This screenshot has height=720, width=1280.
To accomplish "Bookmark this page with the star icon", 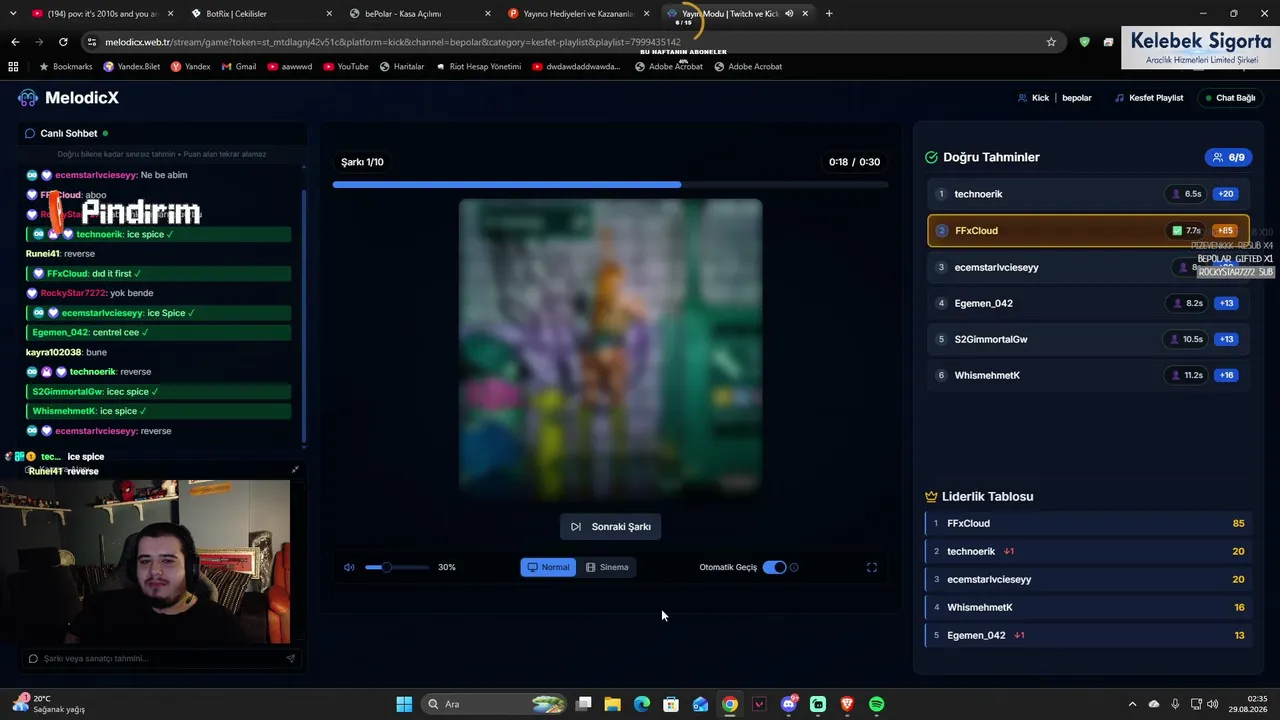I will 1051,42.
